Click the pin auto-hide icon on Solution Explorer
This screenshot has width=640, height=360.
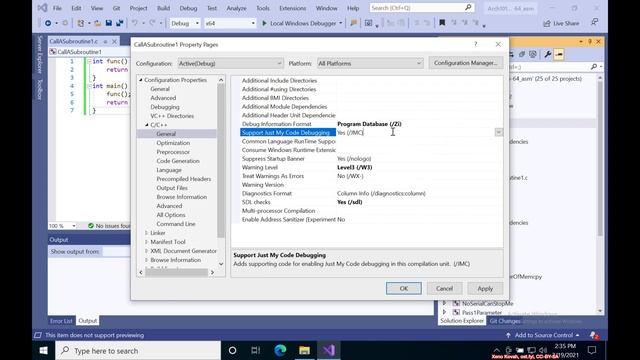point(589,42)
